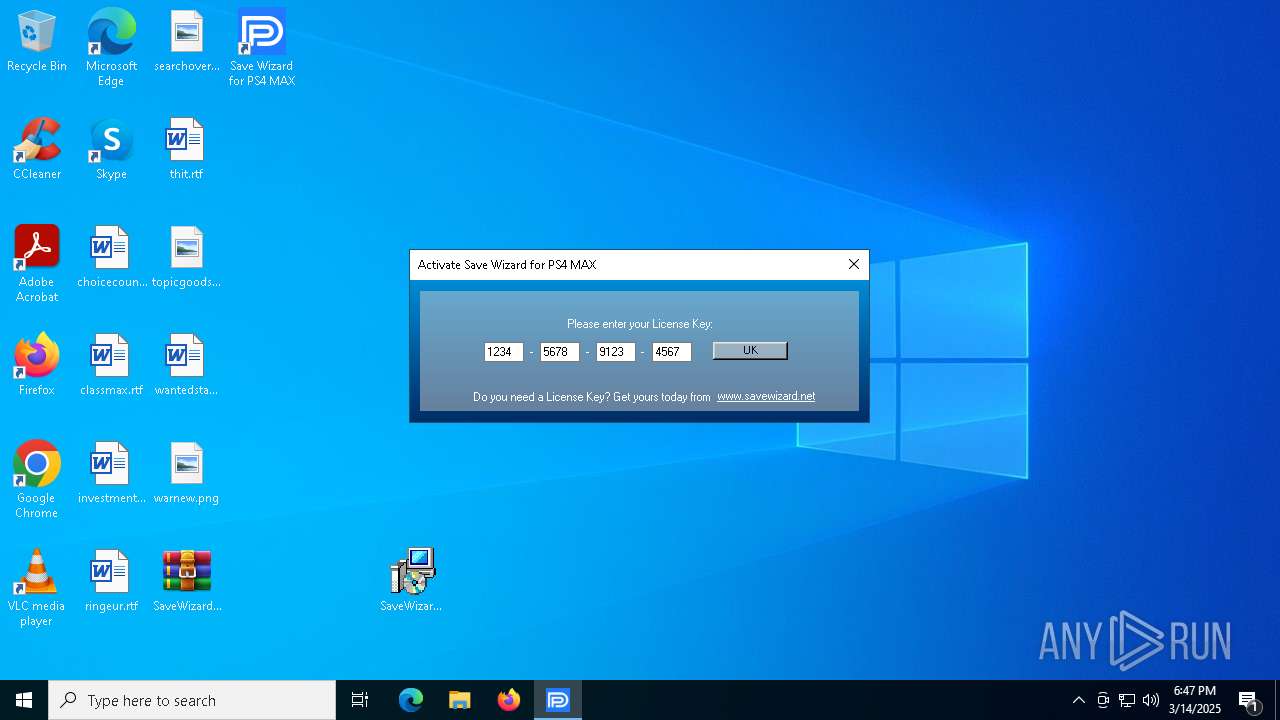The width and height of the screenshot is (1280, 720).
Task: Select the searchover image file icon
Action: (x=186, y=42)
